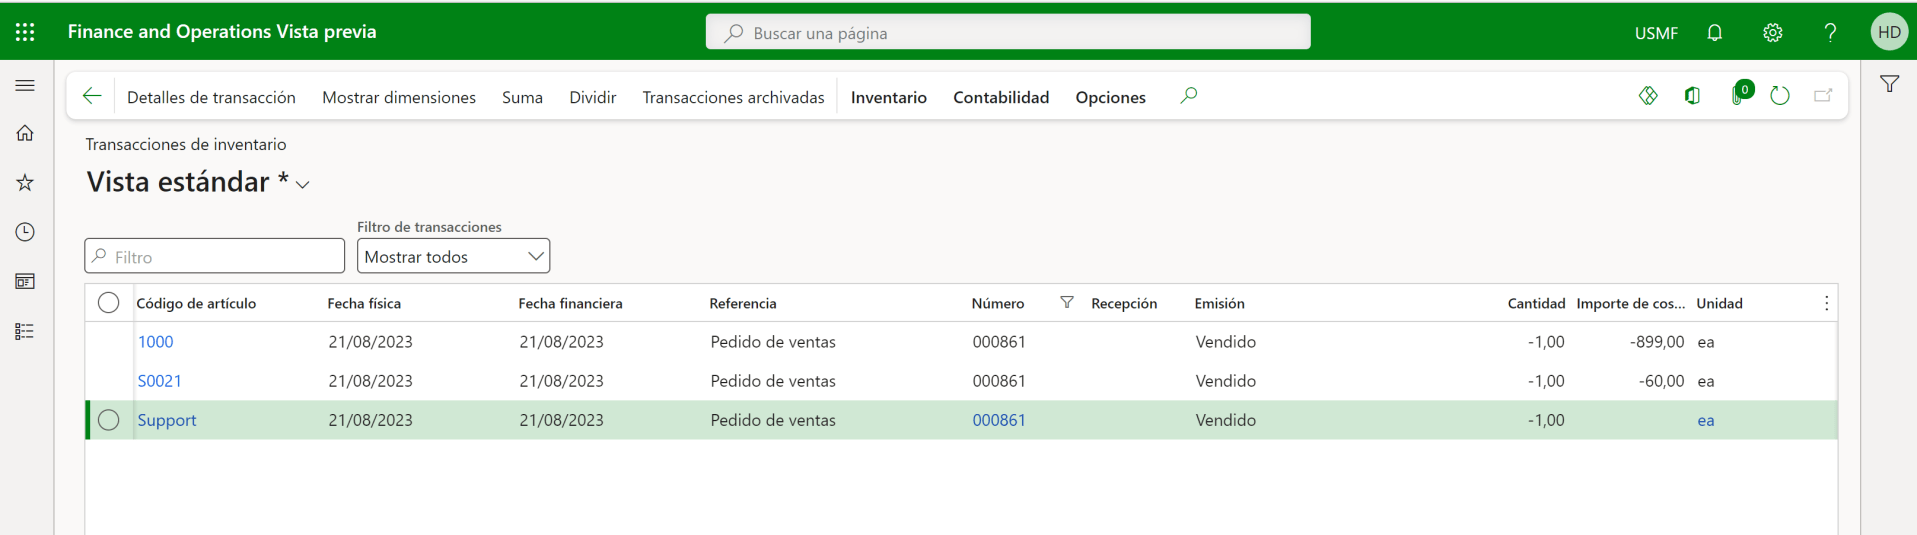Open the Mostrar todos transaction filter dropdown
Image resolution: width=1917 pixels, height=535 pixels.
point(453,257)
